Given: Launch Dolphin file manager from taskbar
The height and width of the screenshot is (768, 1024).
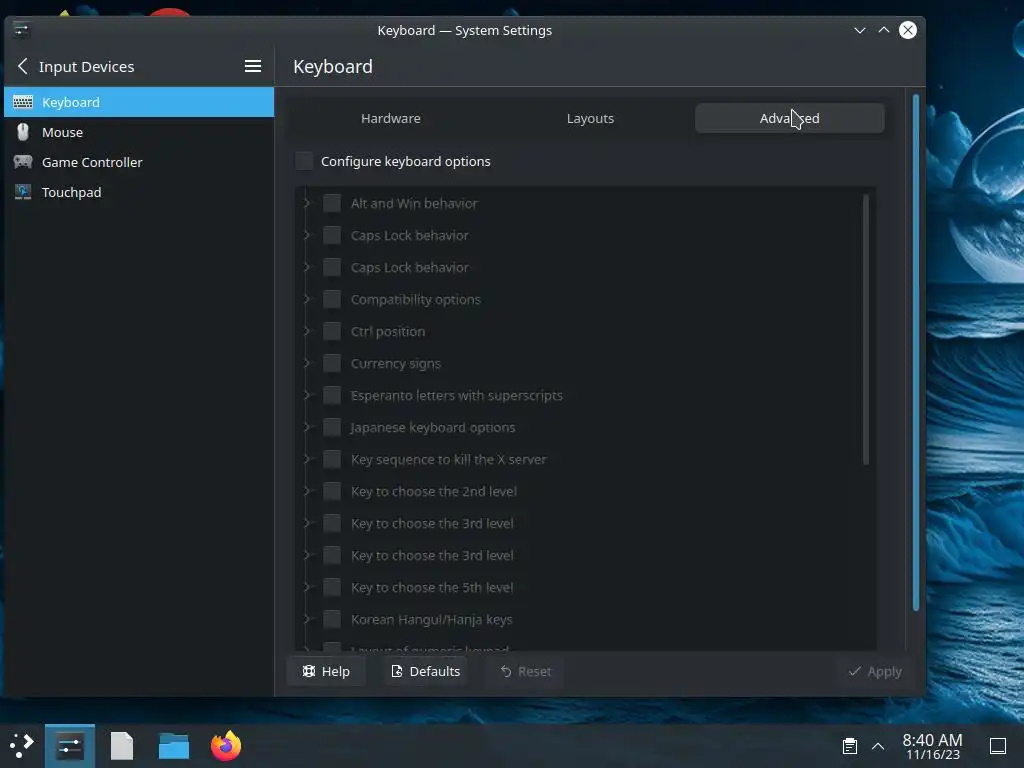Looking at the screenshot, I should tap(174, 746).
